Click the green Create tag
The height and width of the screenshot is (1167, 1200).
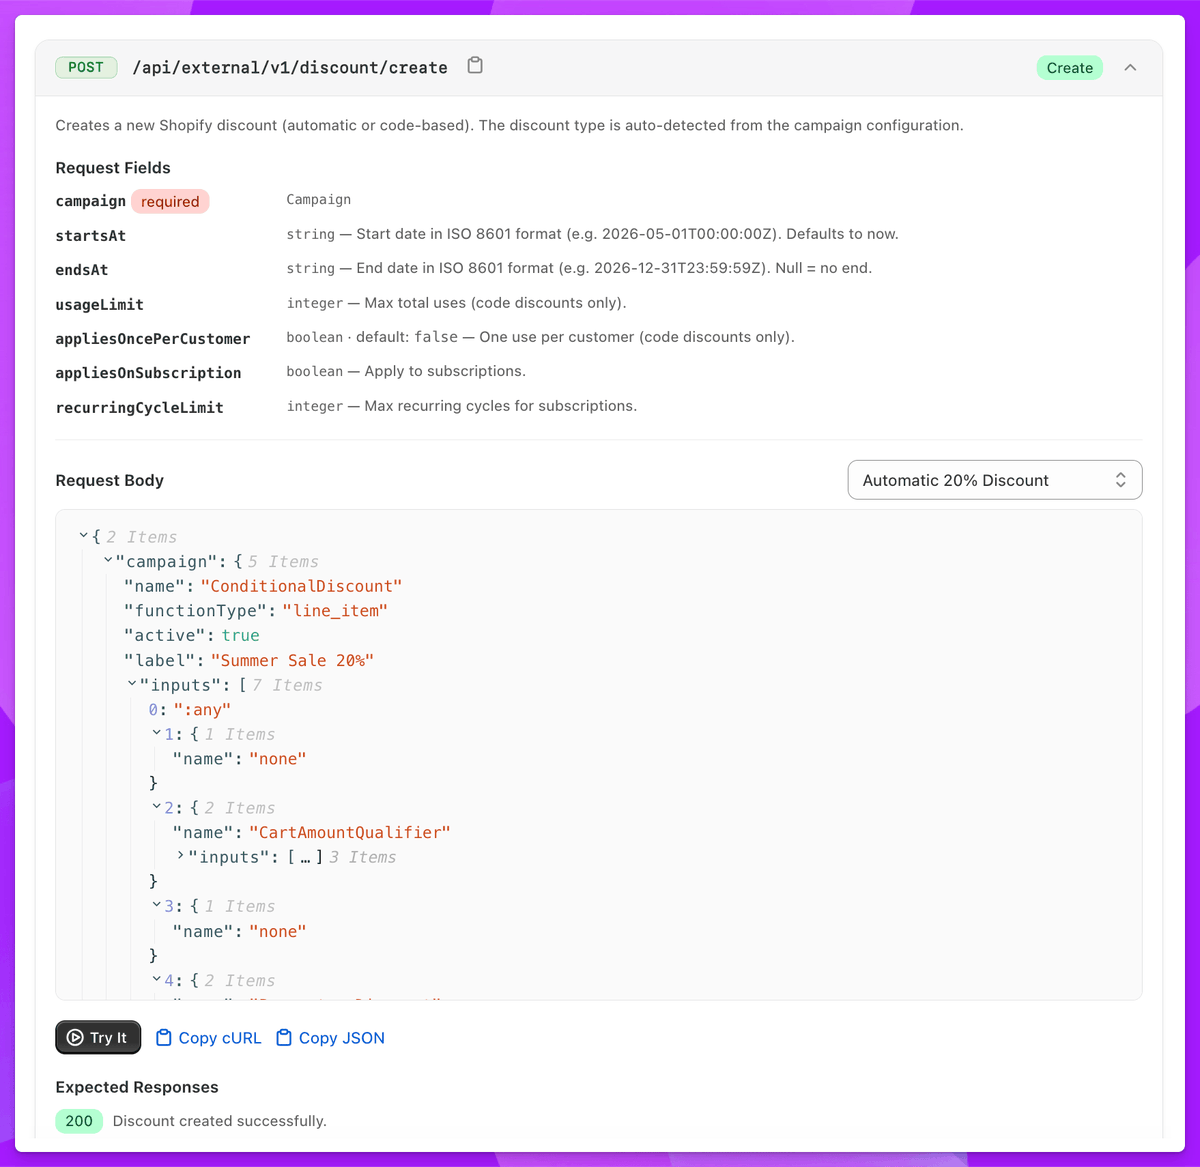point(1070,68)
